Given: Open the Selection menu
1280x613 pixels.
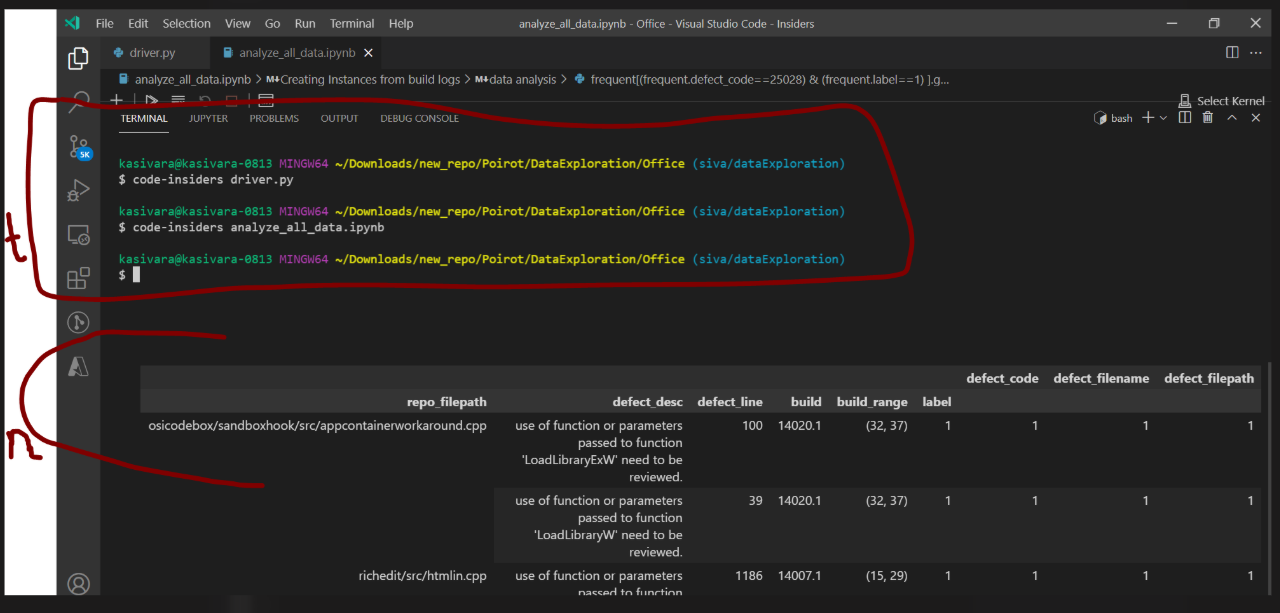Looking at the screenshot, I should click(x=186, y=23).
